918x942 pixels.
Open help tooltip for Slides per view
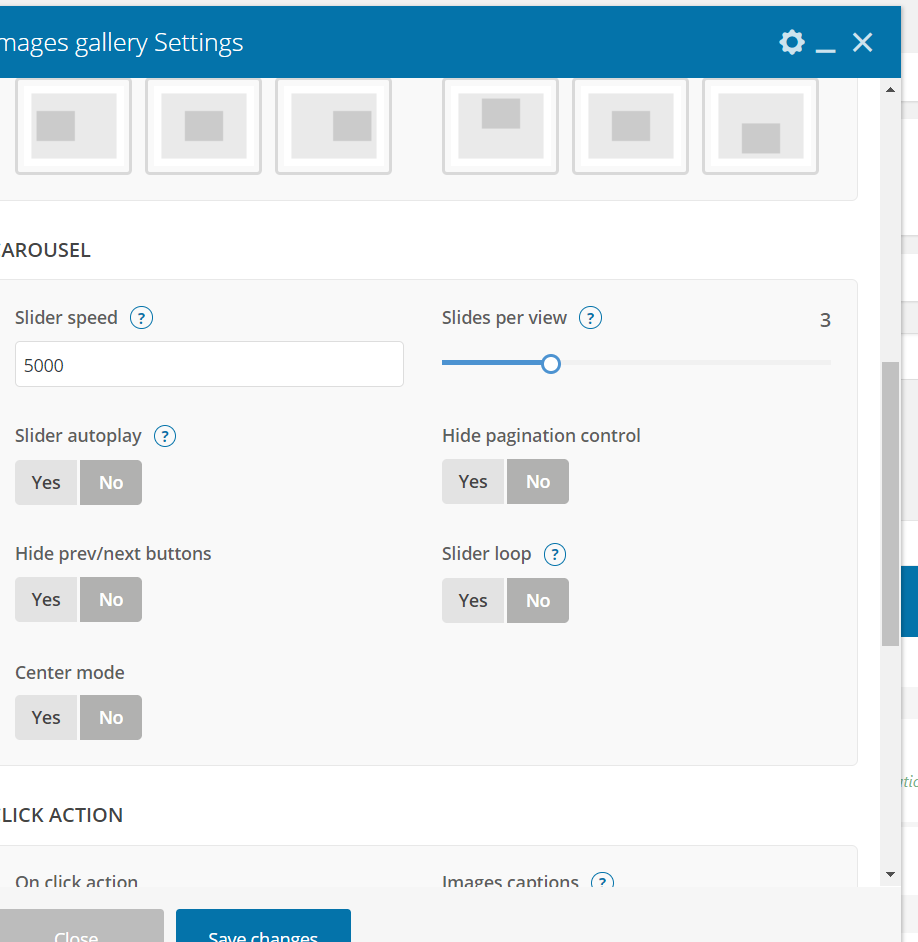(590, 318)
